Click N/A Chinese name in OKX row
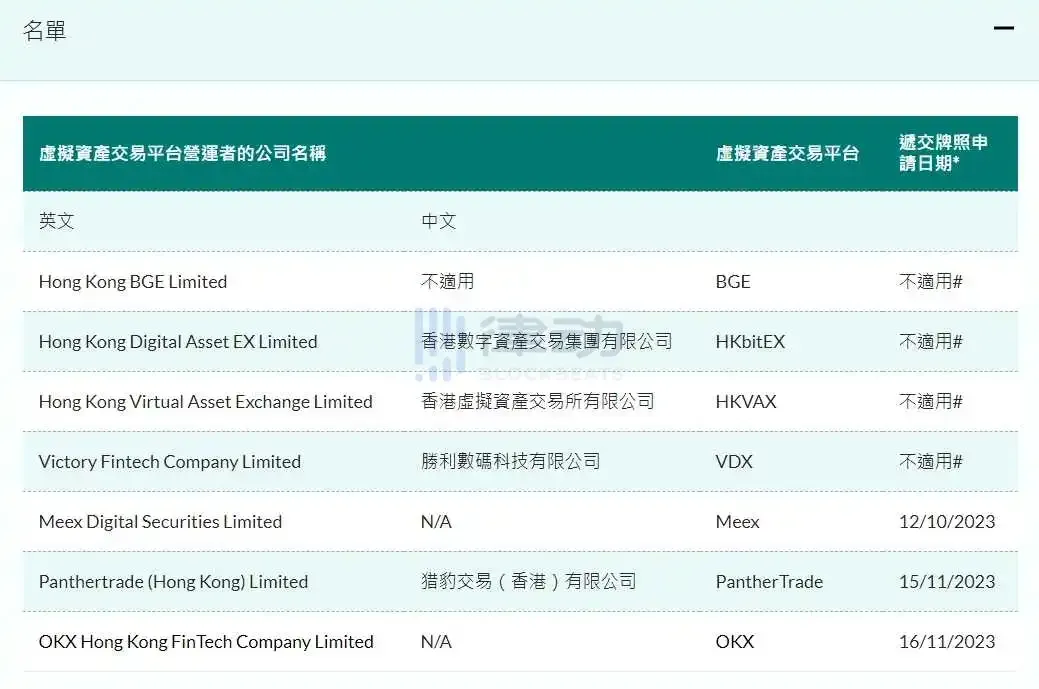Image resolution: width=1039 pixels, height=689 pixels. pyautogui.click(x=436, y=642)
